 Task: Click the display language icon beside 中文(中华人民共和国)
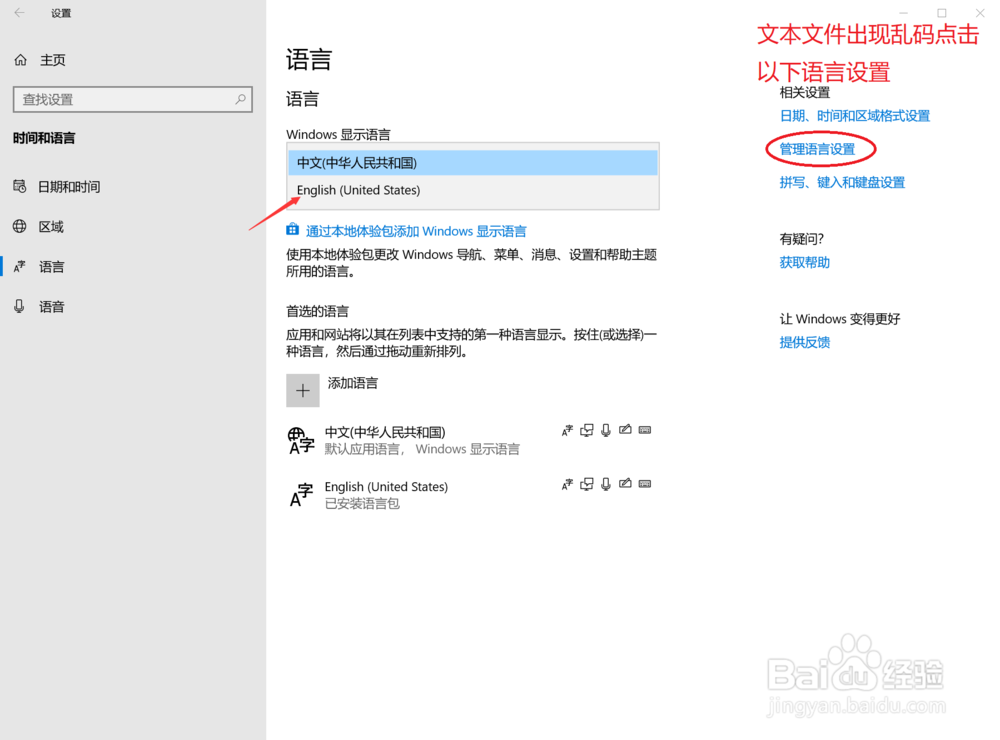click(567, 430)
